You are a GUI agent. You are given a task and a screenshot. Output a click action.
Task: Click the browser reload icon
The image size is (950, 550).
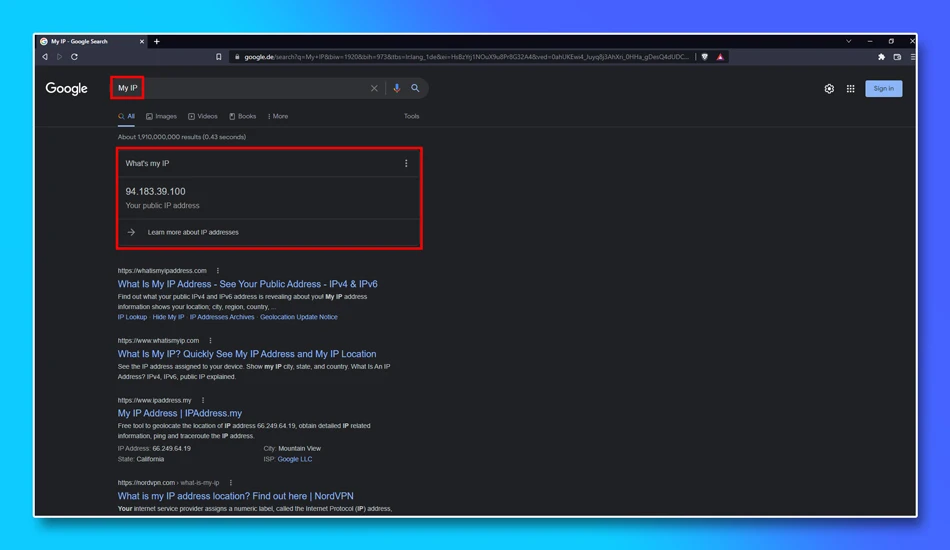[75, 57]
